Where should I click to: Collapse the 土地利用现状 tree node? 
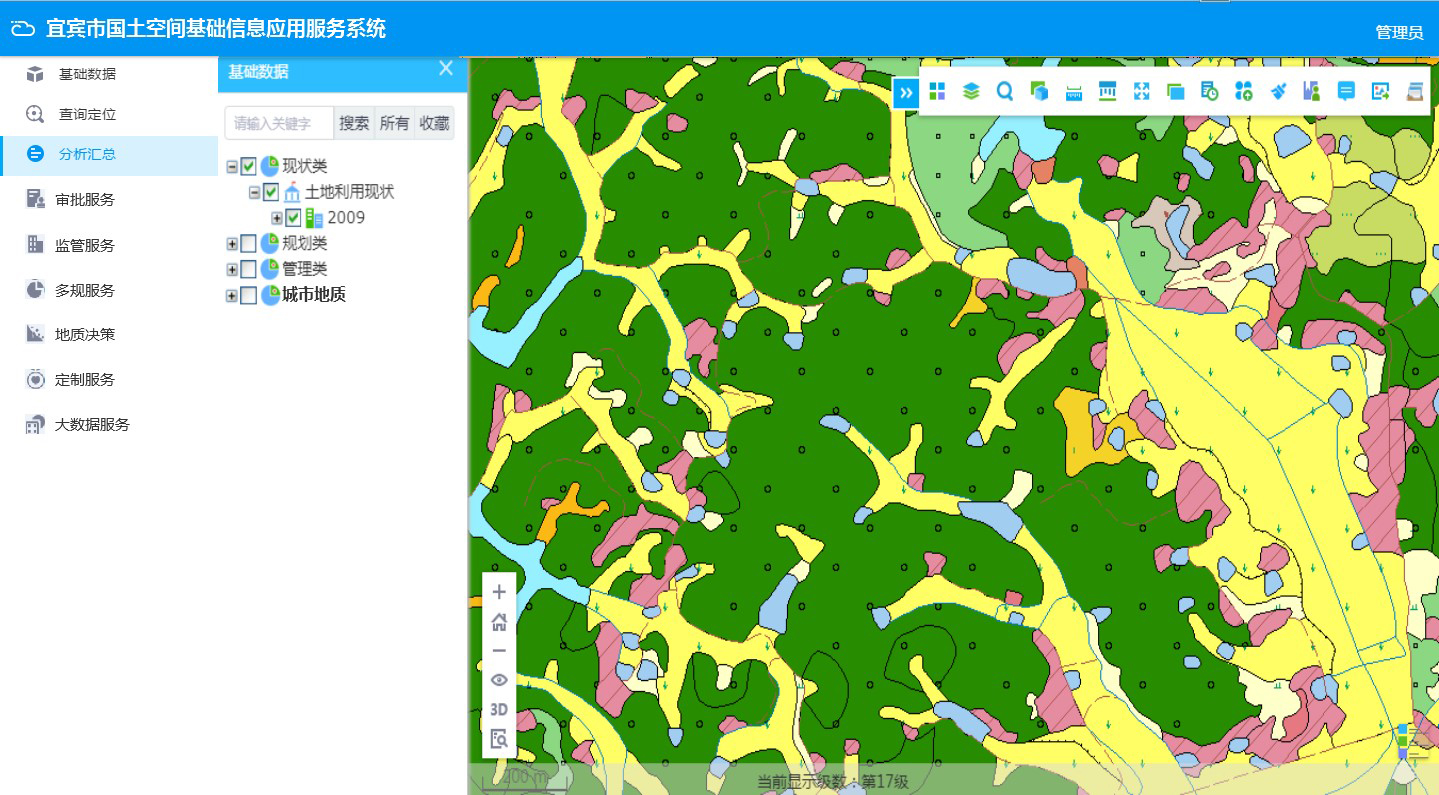254,192
